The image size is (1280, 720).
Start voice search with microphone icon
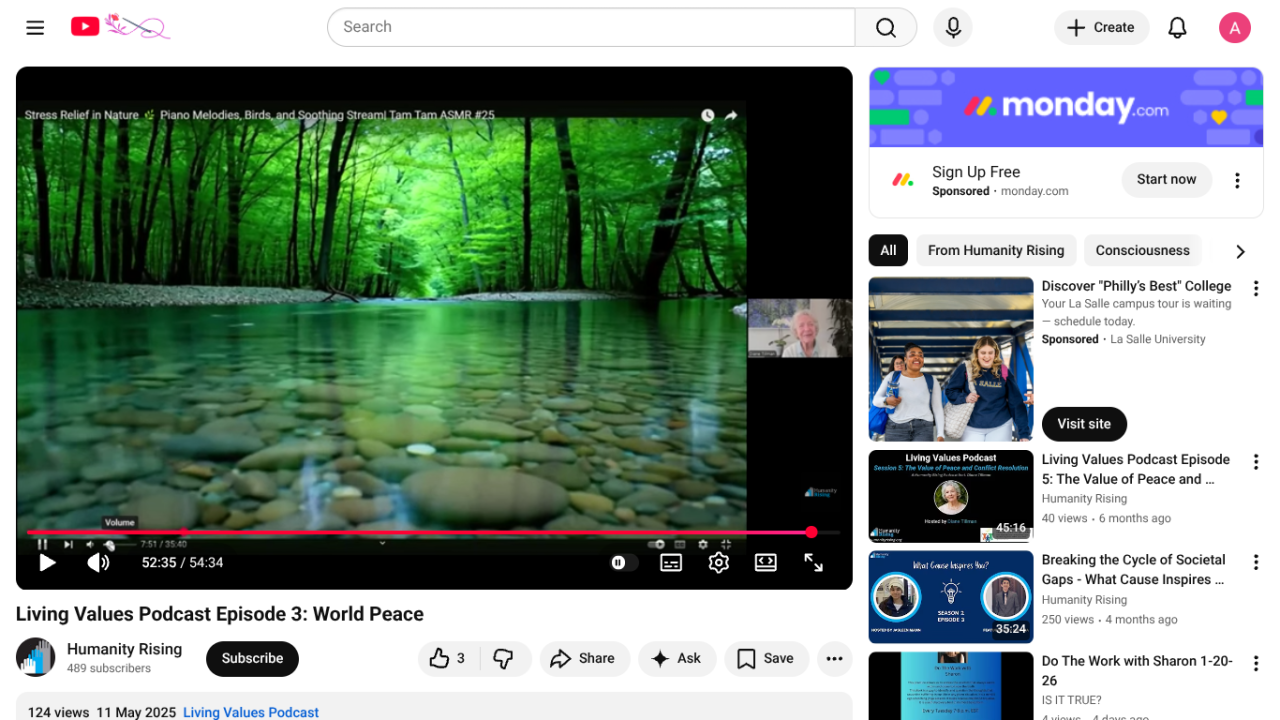953,28
